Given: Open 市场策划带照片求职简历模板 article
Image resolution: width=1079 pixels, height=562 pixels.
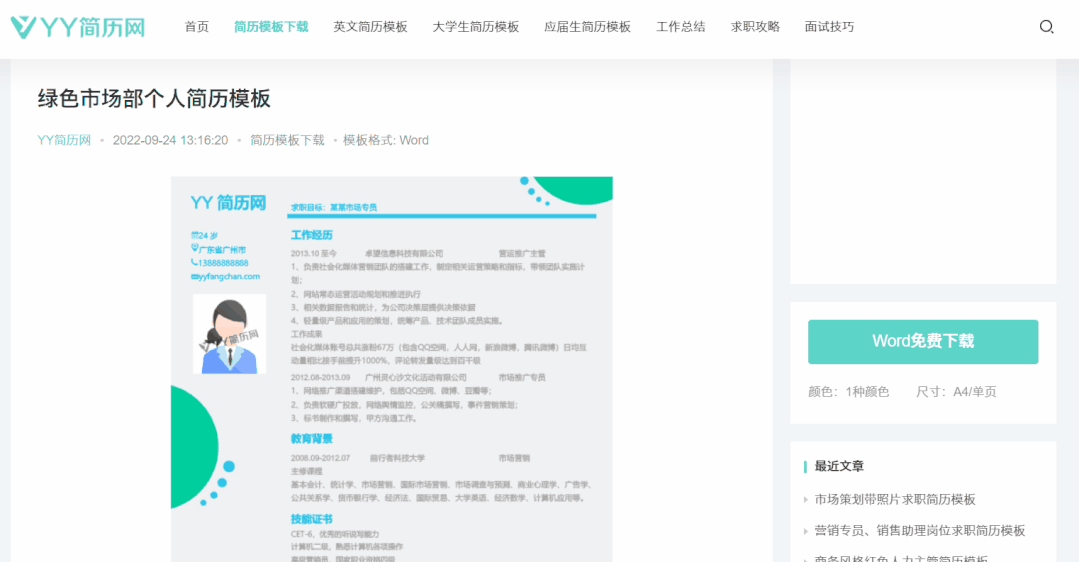Looking at the screenshot, I should pos(895,499).
